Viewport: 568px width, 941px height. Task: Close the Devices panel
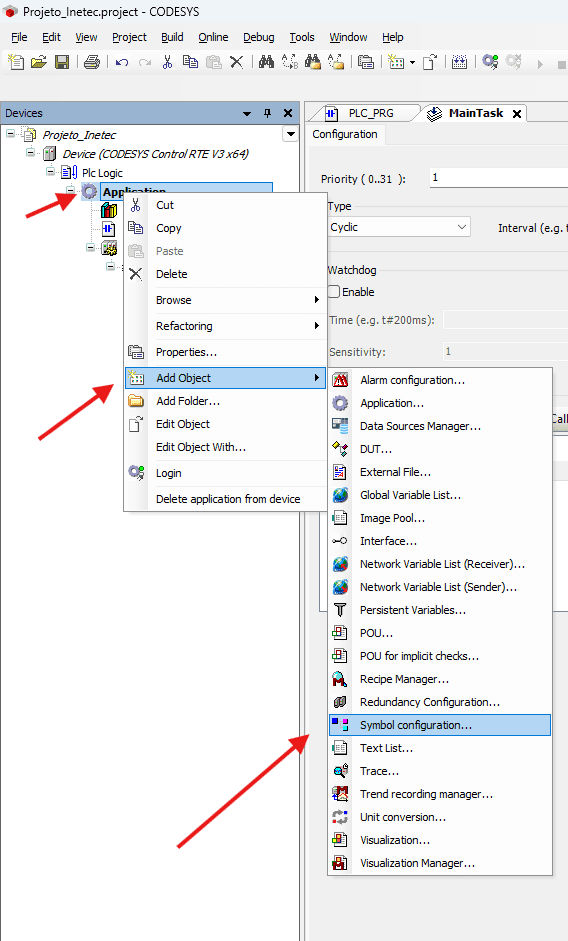(288, 113)
